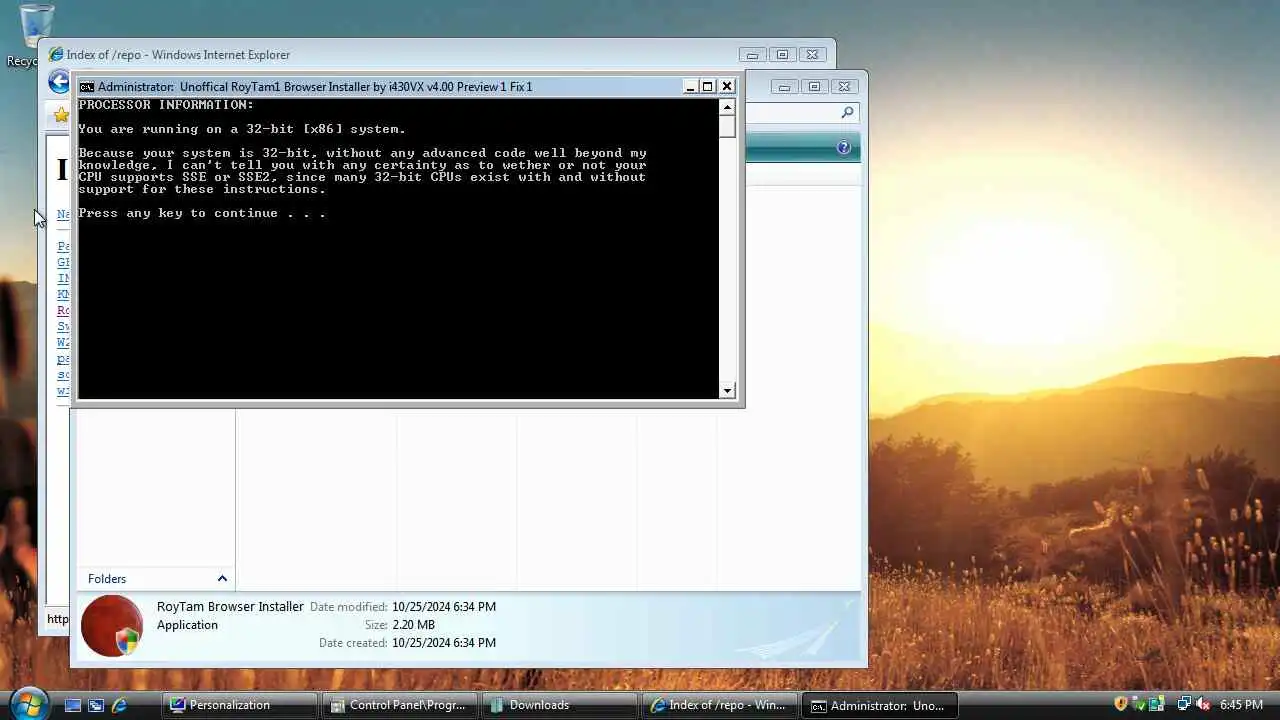Close the Internet Explorer window

pos(812,55)
